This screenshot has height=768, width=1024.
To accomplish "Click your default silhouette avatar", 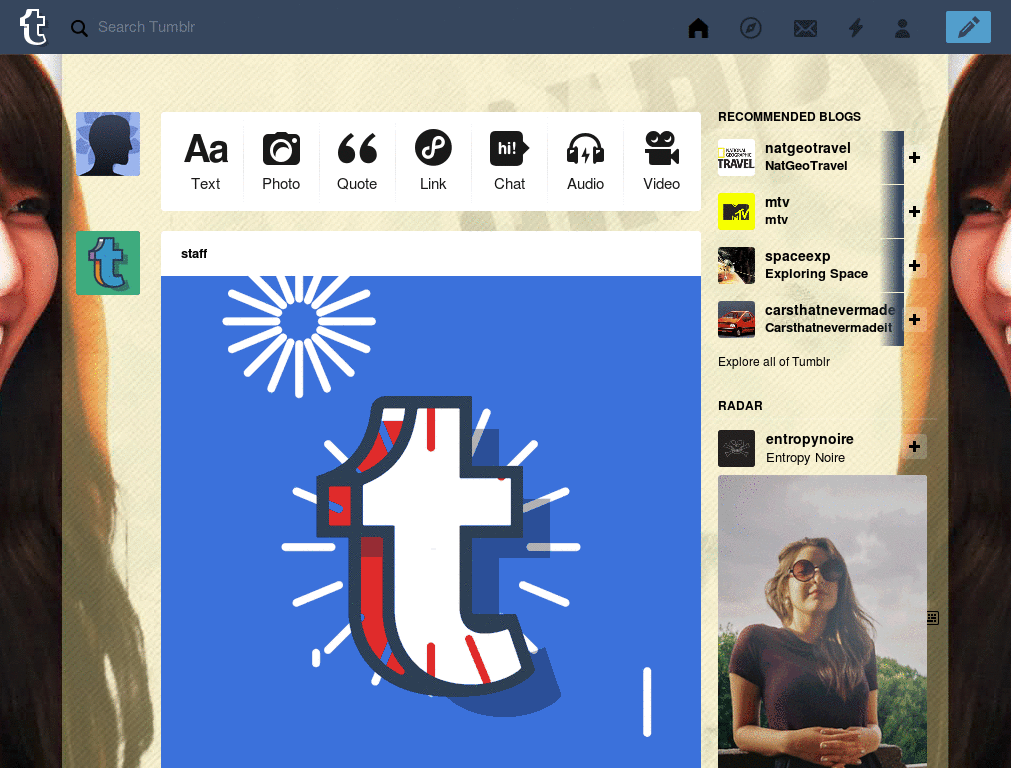I will point(108,144).
